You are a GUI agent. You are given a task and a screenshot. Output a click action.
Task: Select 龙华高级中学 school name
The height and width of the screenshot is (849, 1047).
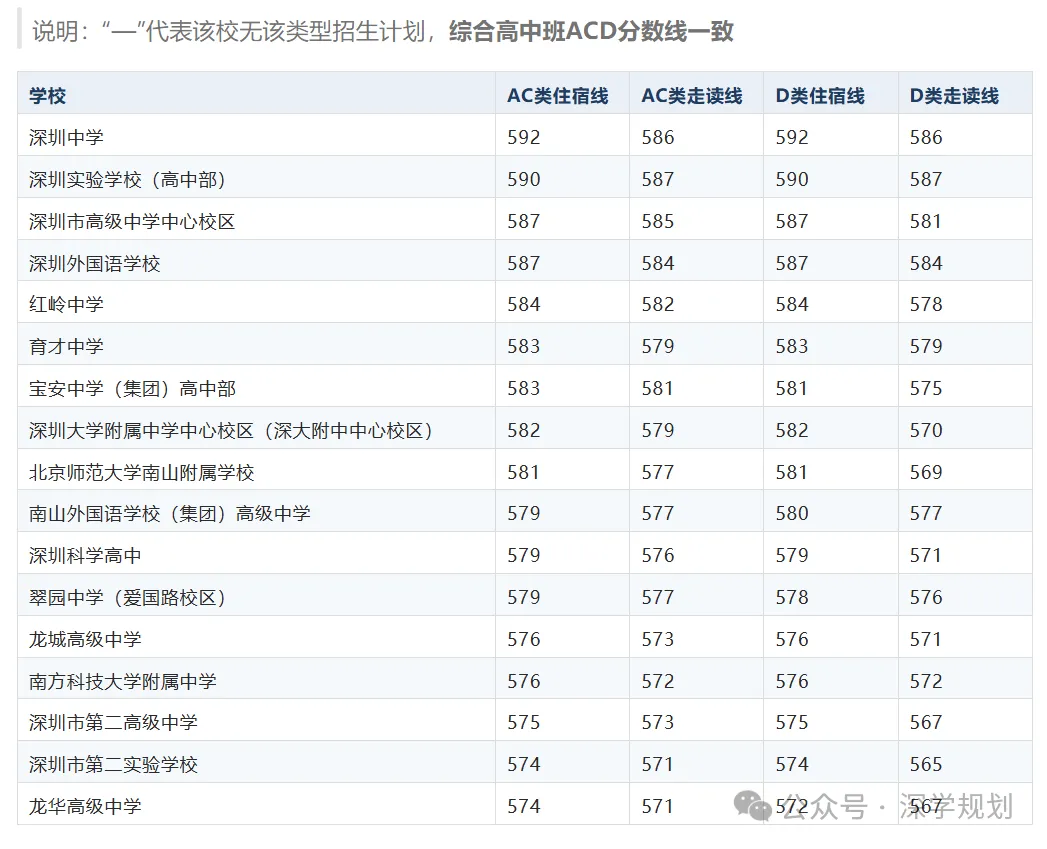85,807
